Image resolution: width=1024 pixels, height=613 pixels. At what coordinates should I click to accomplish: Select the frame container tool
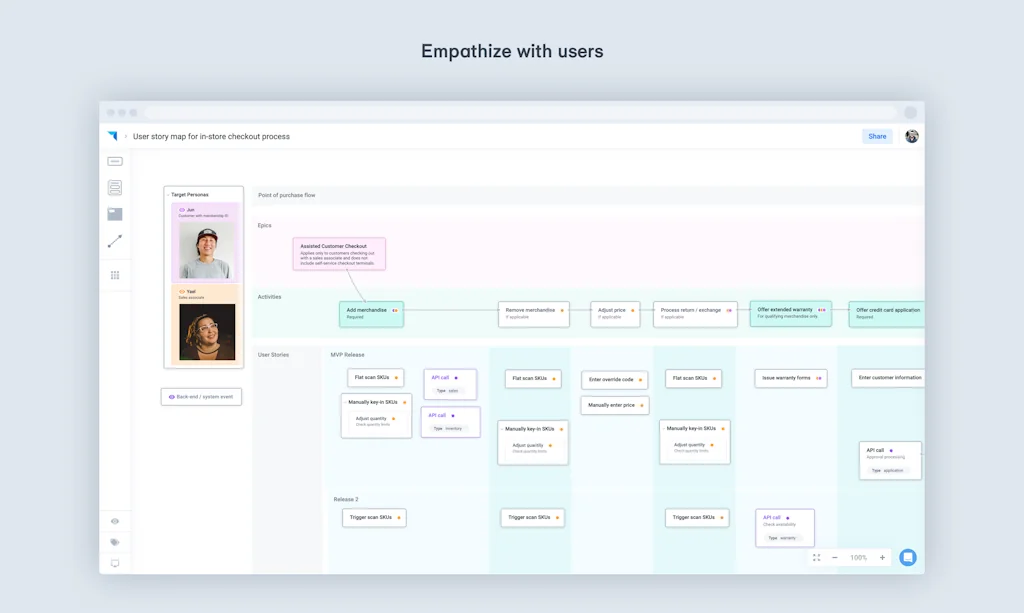[x=115, y=214]
